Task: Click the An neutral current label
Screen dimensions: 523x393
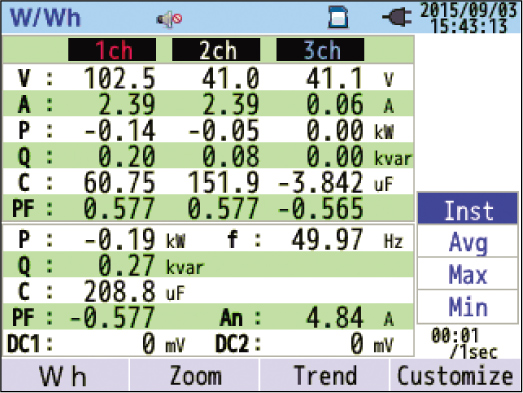Action: pos(231,317)
